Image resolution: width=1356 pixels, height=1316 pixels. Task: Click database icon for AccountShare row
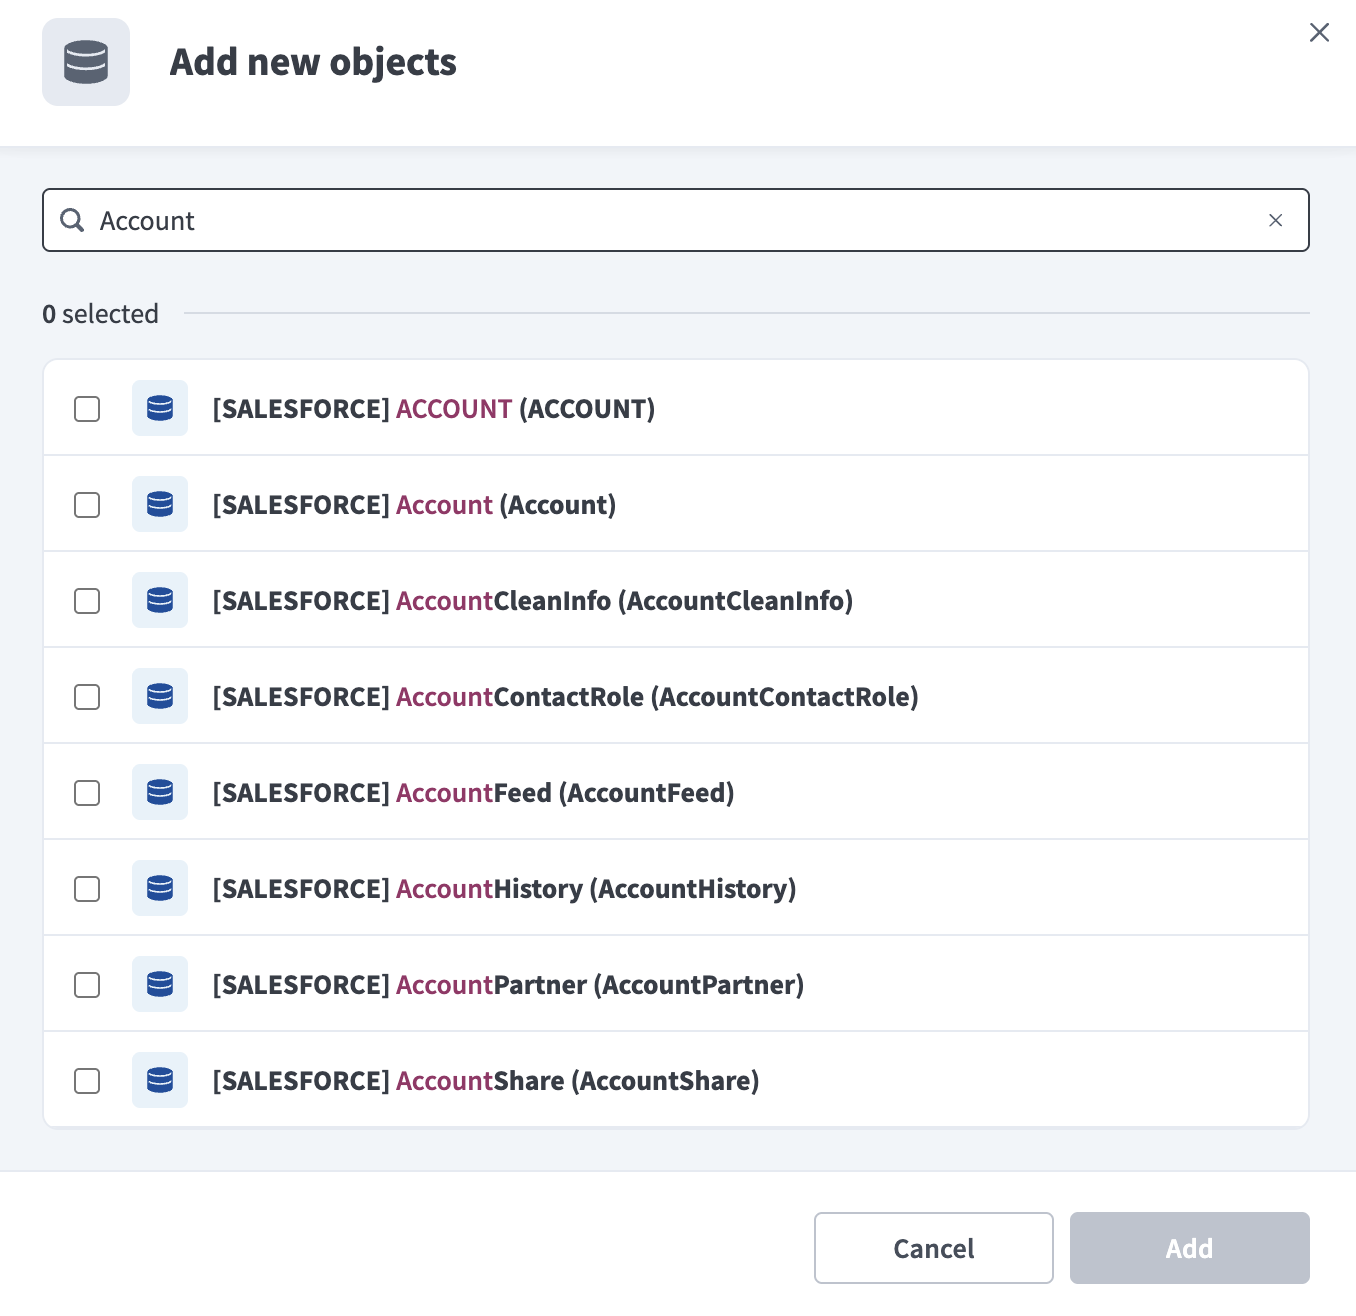(x=160, y=1080)
